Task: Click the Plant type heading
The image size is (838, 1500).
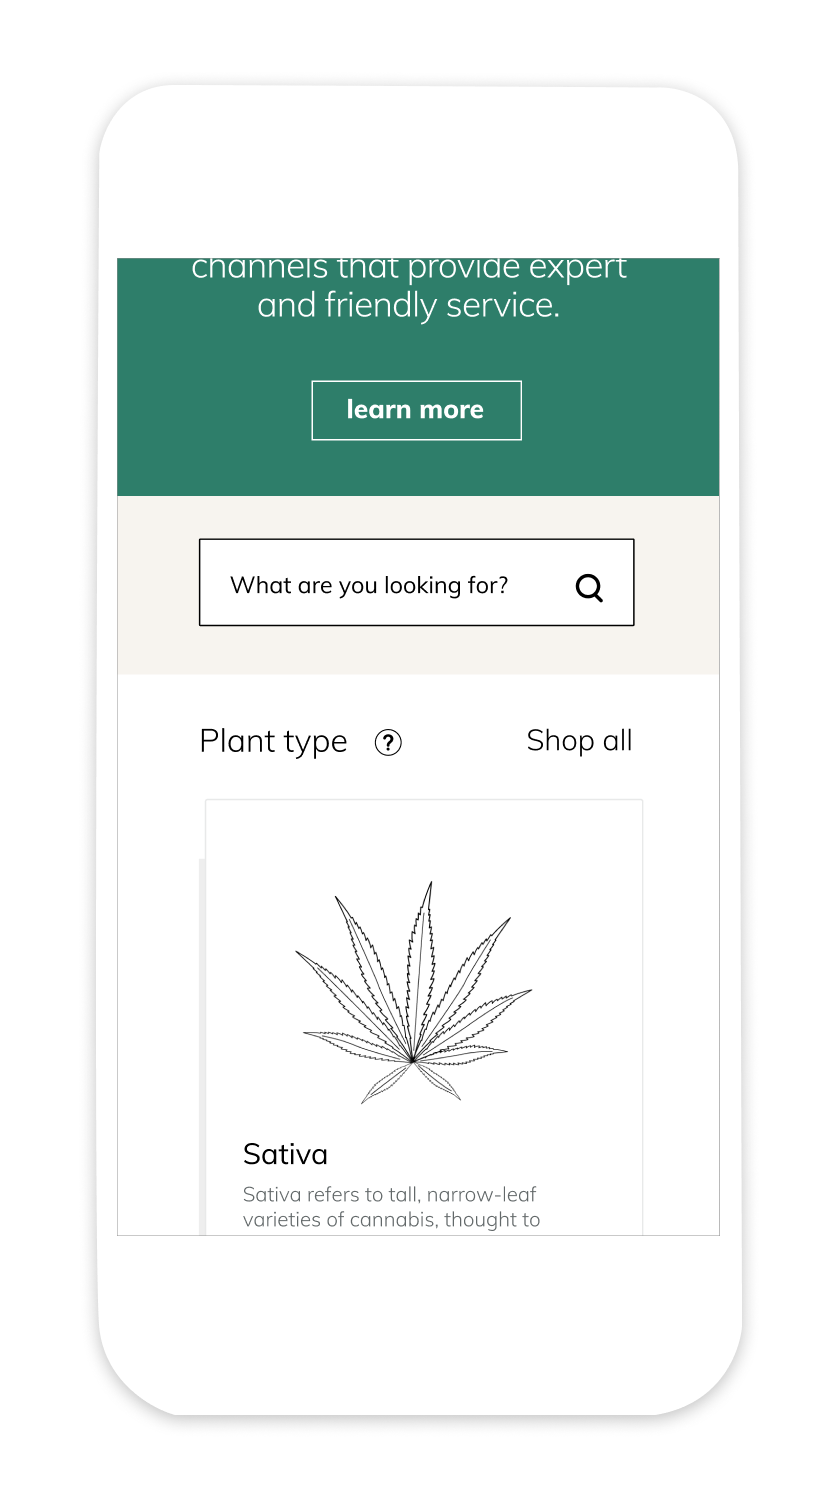Action: click(x=273, y=742)
